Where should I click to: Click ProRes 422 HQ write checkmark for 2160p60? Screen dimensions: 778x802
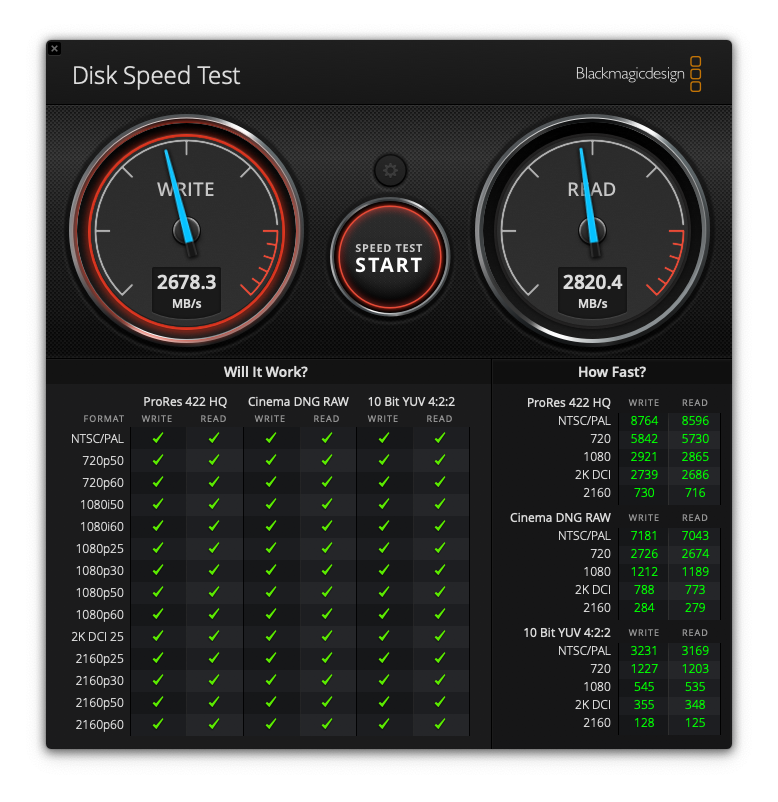(x=158, y=724)
